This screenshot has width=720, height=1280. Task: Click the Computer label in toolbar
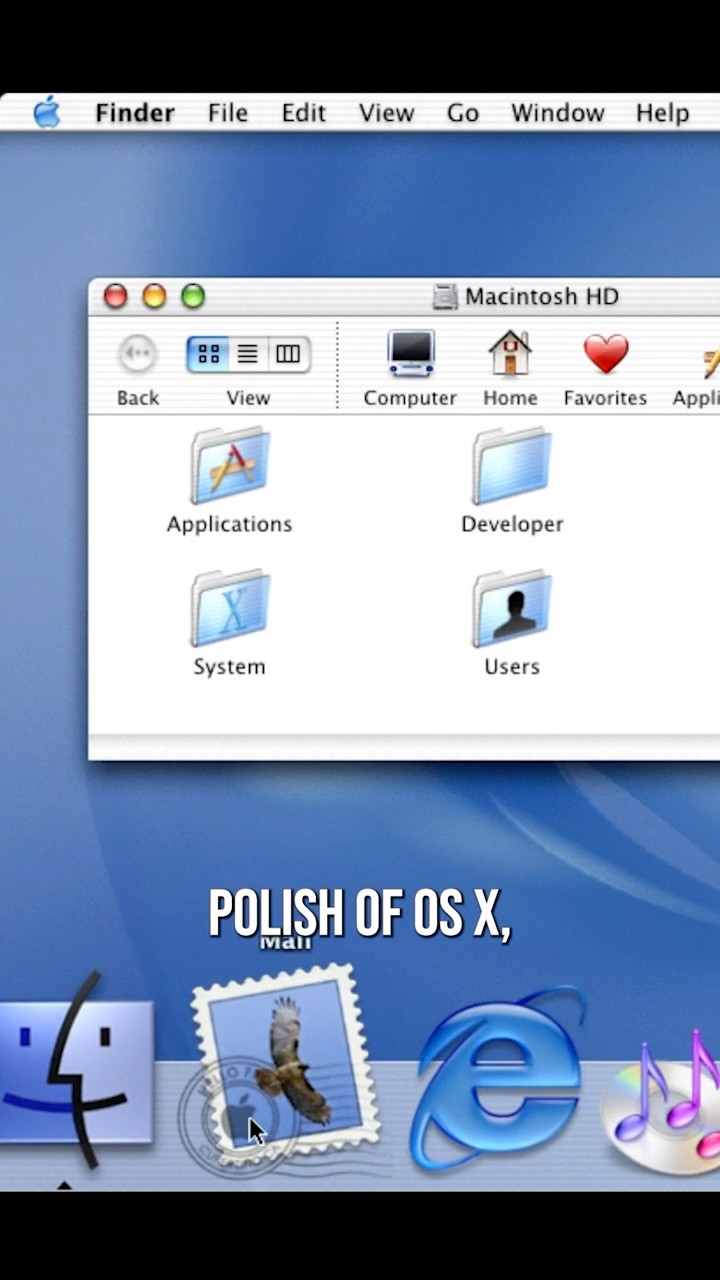410,398
